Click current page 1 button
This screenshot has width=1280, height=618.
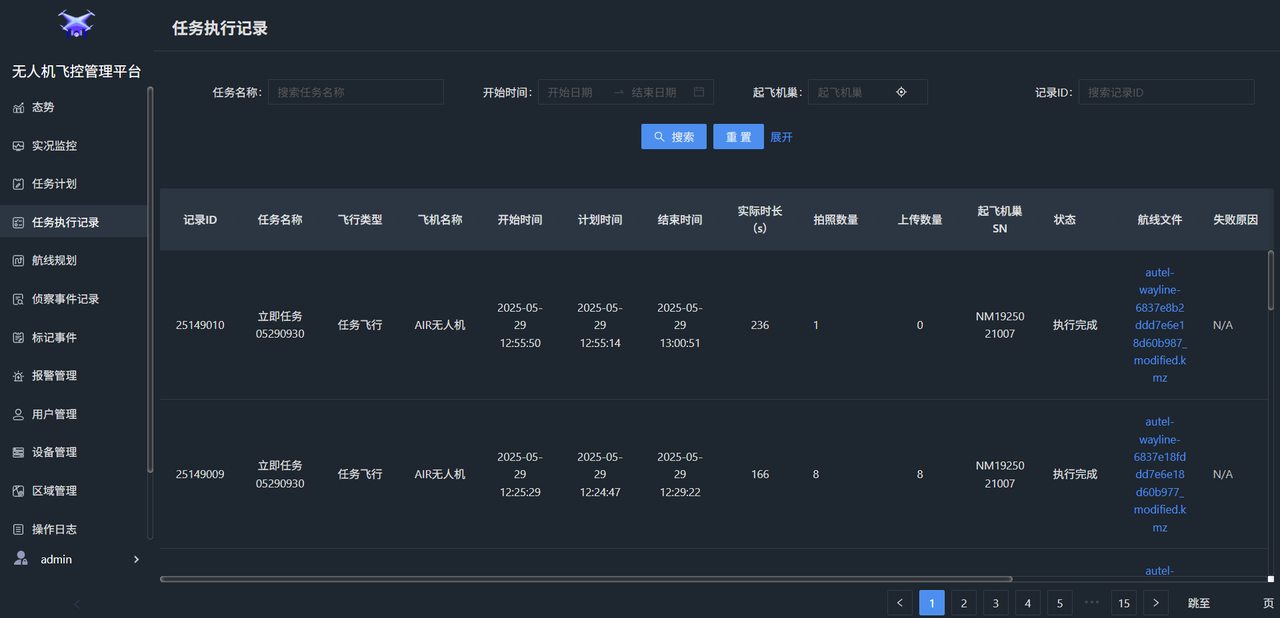point(931,603)
